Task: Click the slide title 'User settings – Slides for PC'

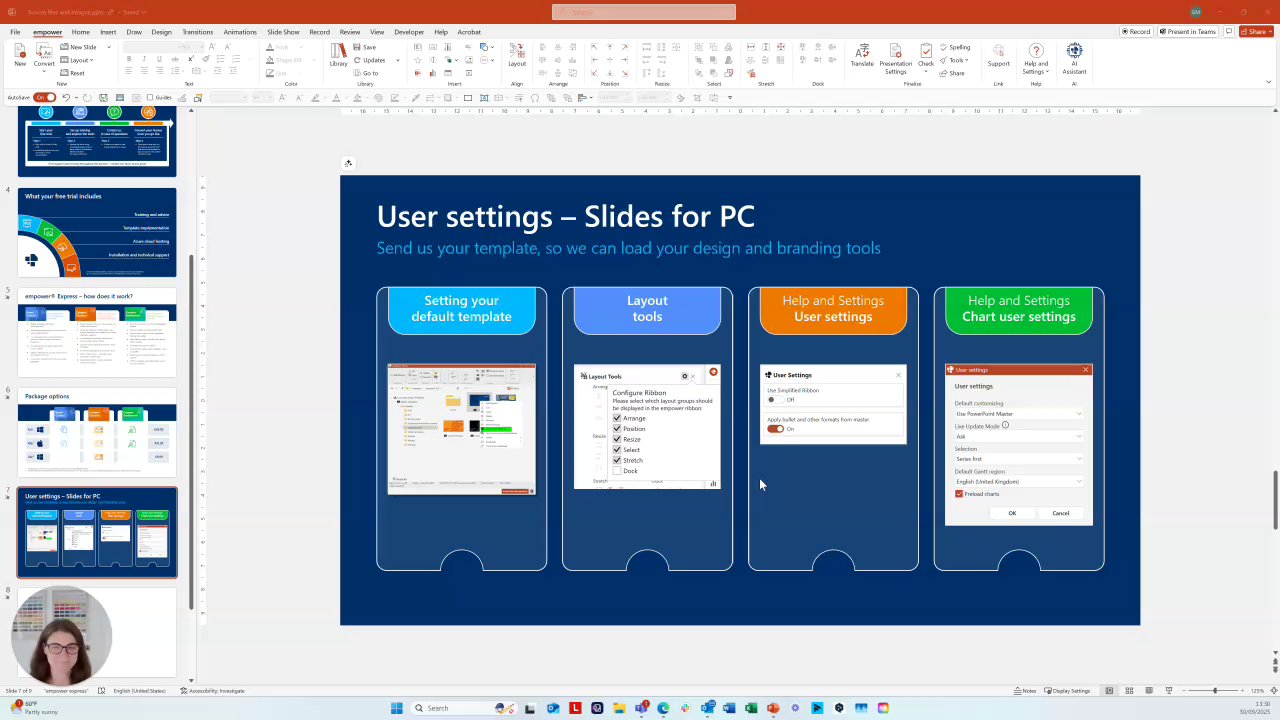Action: (565, 216)
